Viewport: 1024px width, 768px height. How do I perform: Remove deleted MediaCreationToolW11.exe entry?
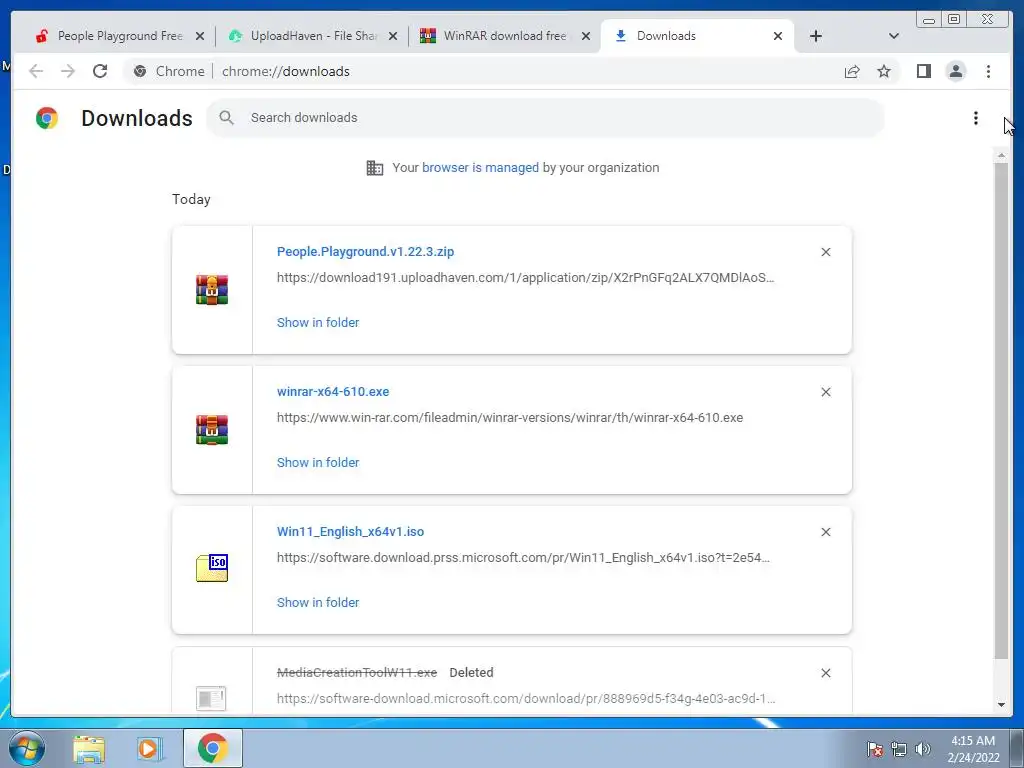[x=826, y=673]
